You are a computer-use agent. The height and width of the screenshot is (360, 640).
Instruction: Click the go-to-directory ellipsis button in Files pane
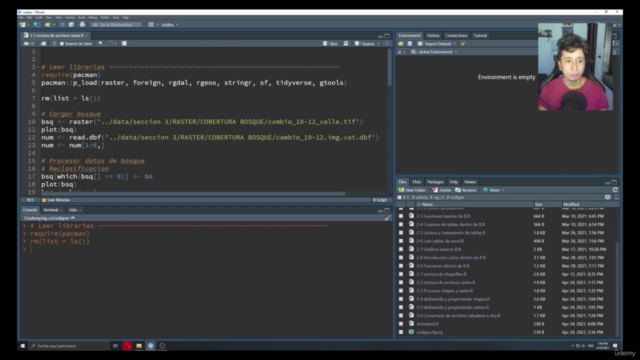pyautogui.click(x=616, y=198)
